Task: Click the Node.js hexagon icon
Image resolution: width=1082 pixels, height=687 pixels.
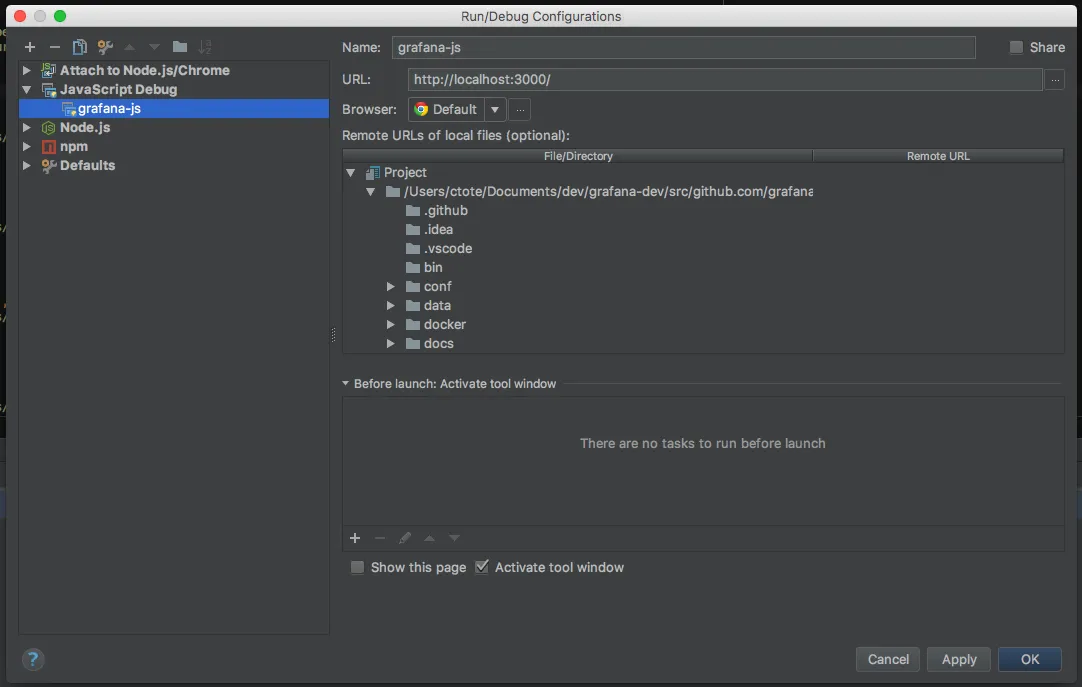Action: tap(48, 128)
